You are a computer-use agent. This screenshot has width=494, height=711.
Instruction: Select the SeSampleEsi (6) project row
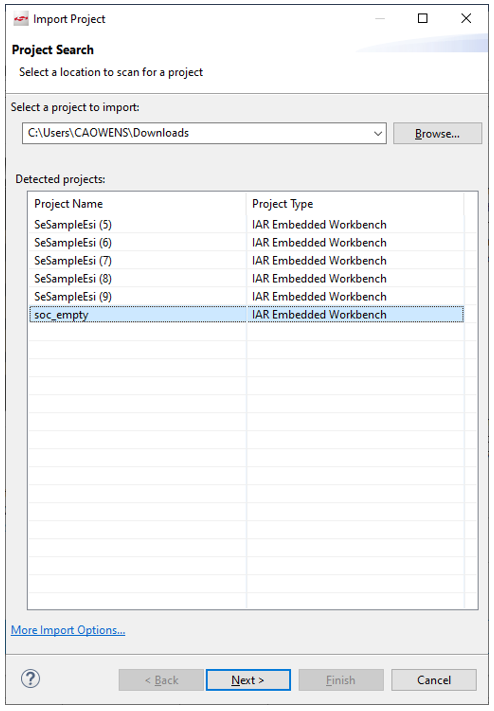[246, 243]
